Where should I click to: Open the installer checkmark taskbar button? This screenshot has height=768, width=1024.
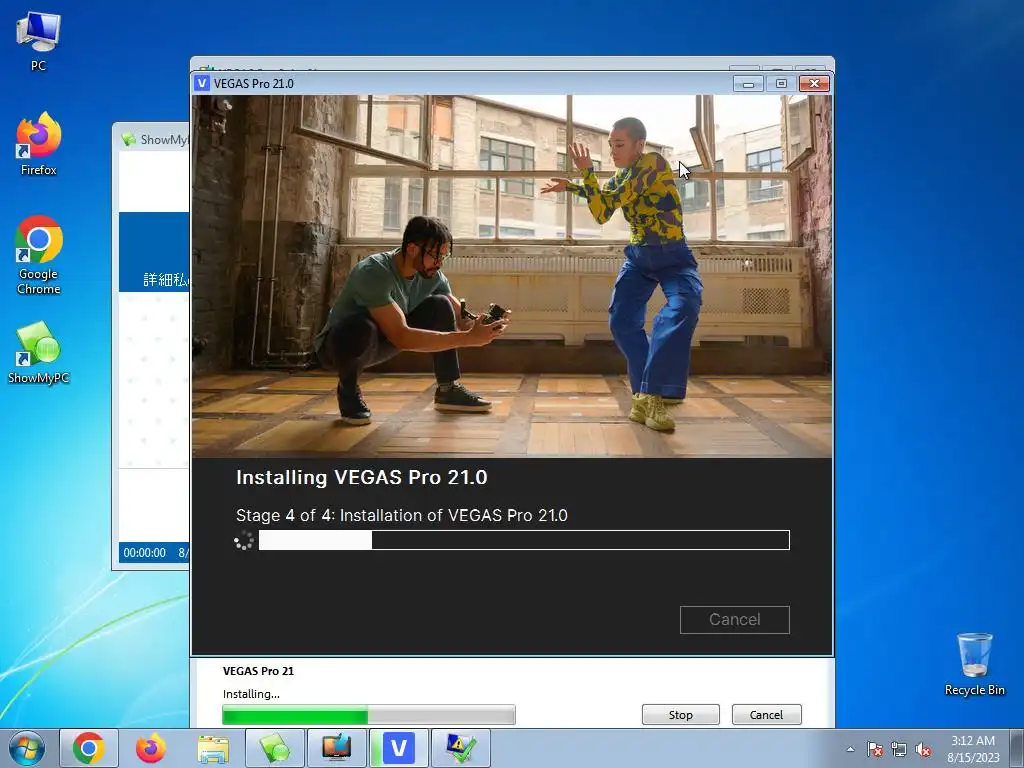coord(460,748)
